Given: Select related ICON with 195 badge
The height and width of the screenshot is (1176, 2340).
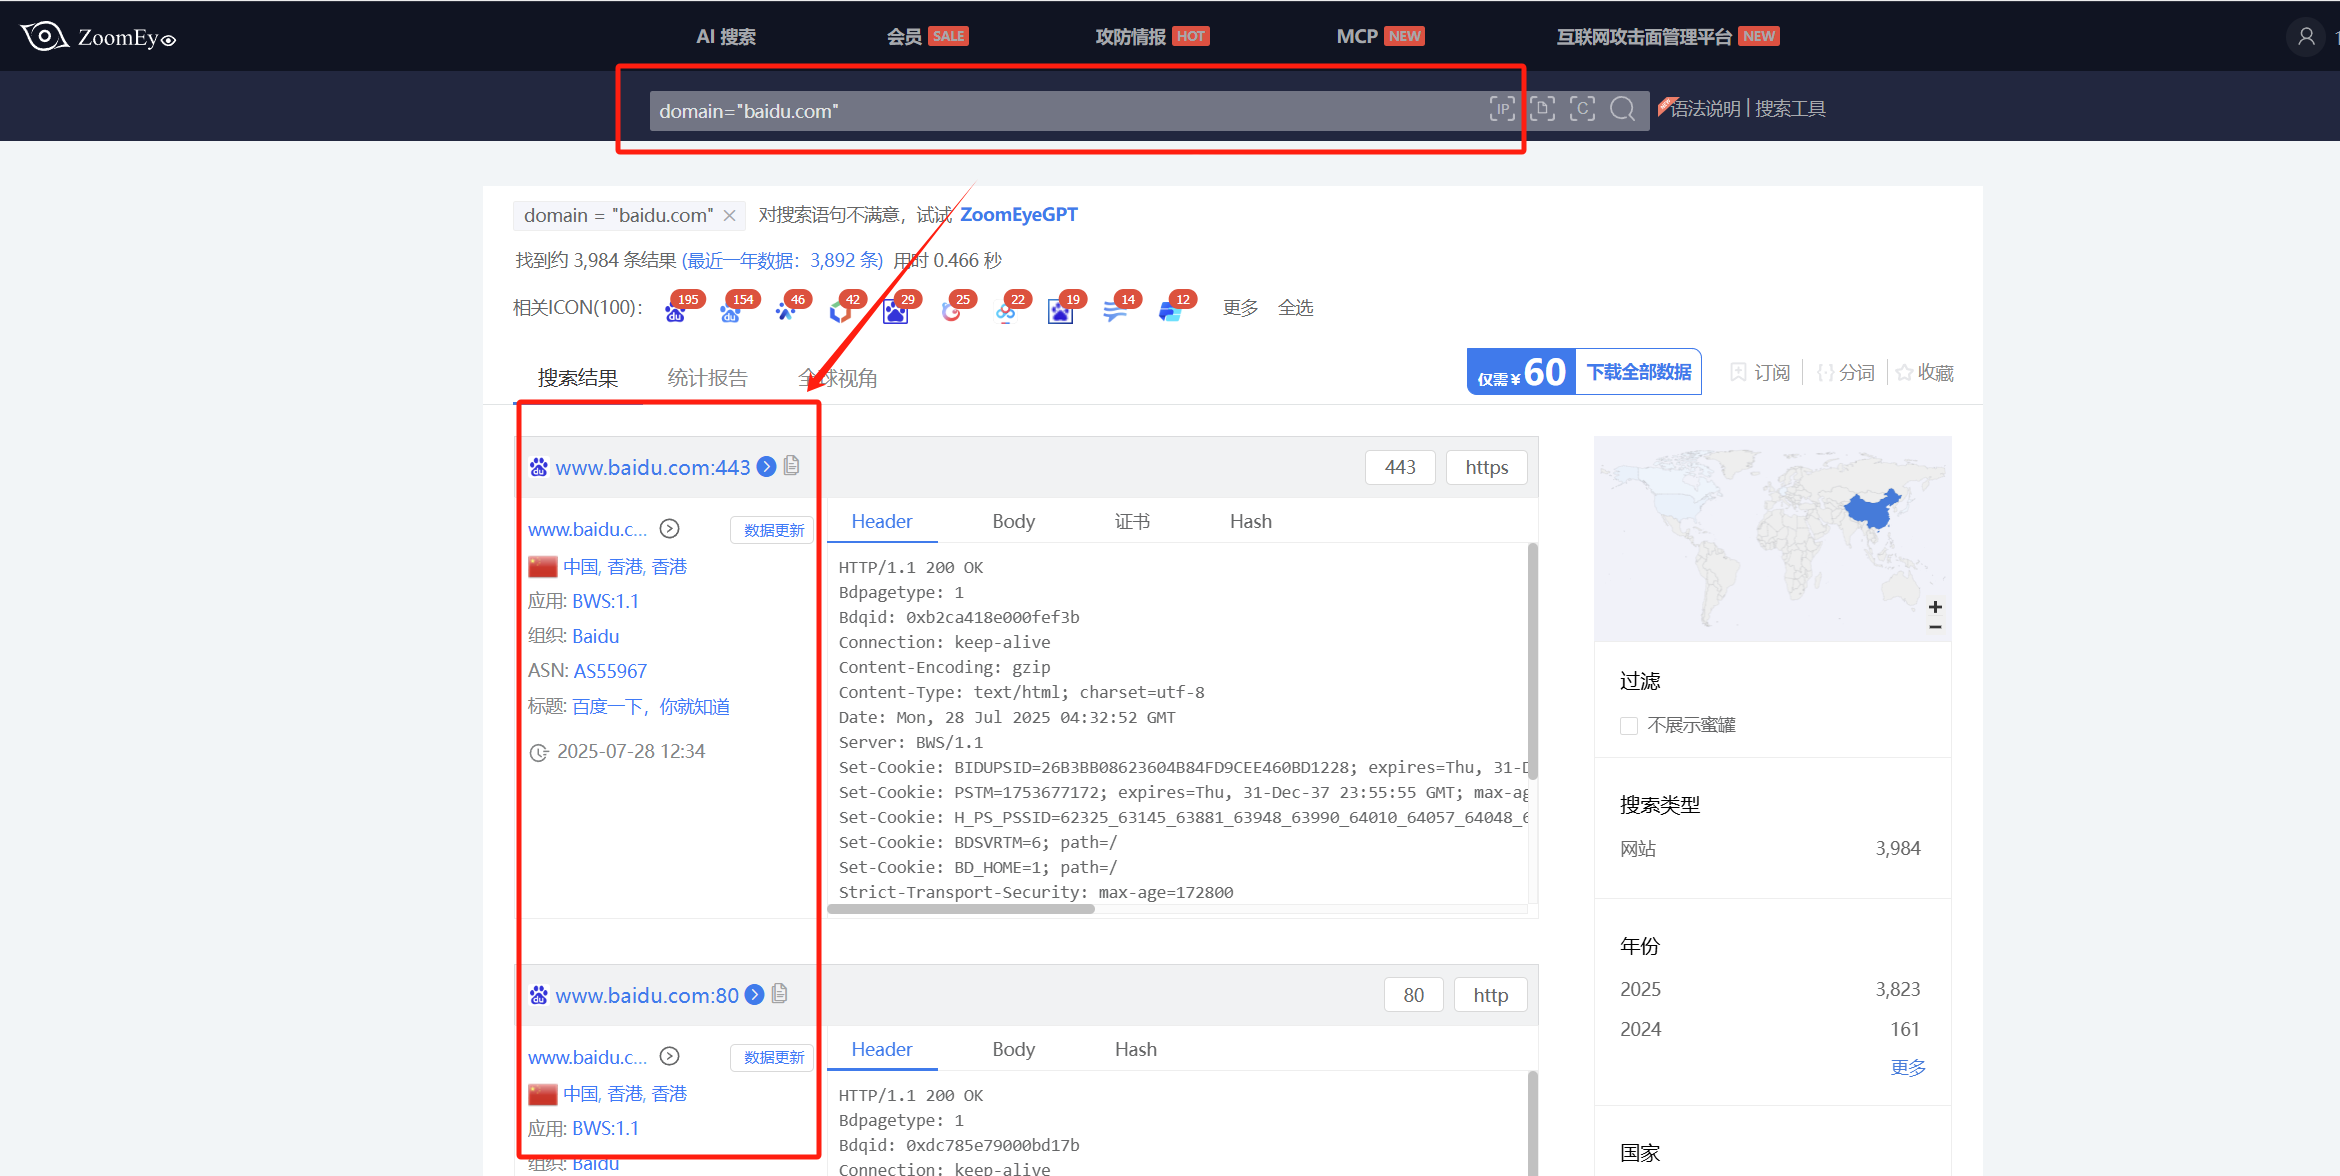Looking at the screenshot, I should (676, 312).
